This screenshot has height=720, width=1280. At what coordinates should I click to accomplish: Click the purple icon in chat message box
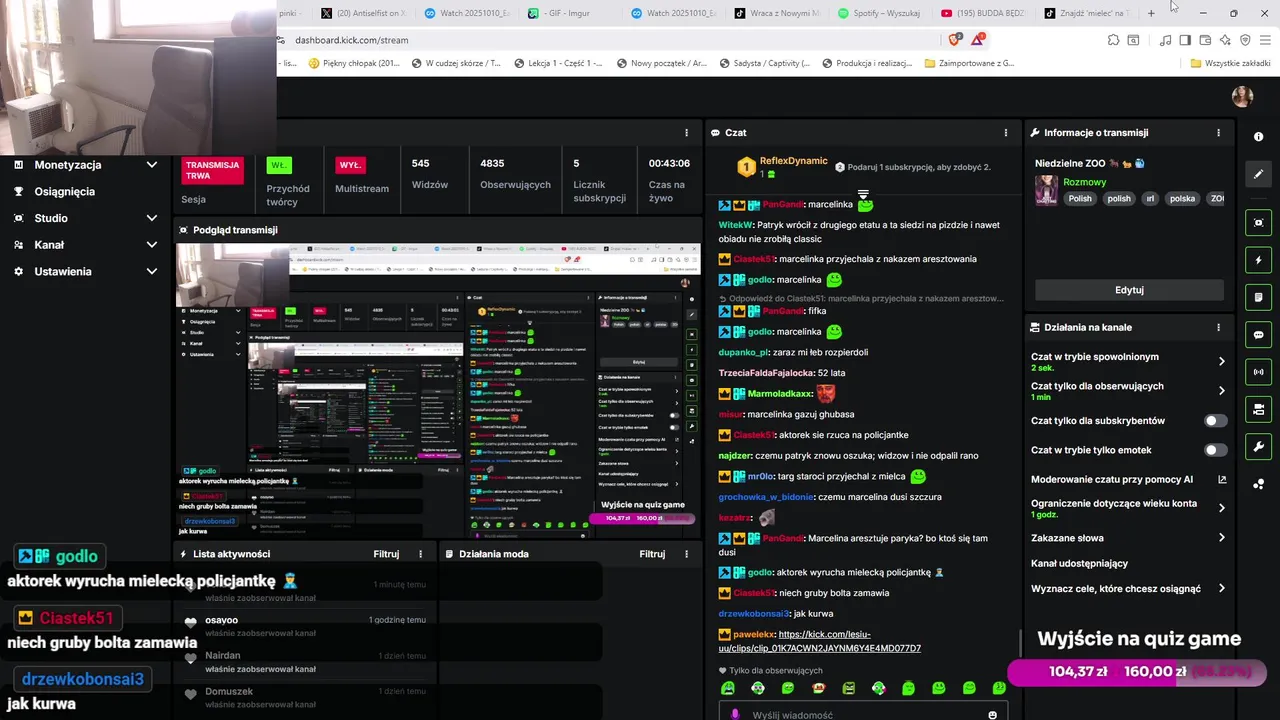(x=735, y=714)
